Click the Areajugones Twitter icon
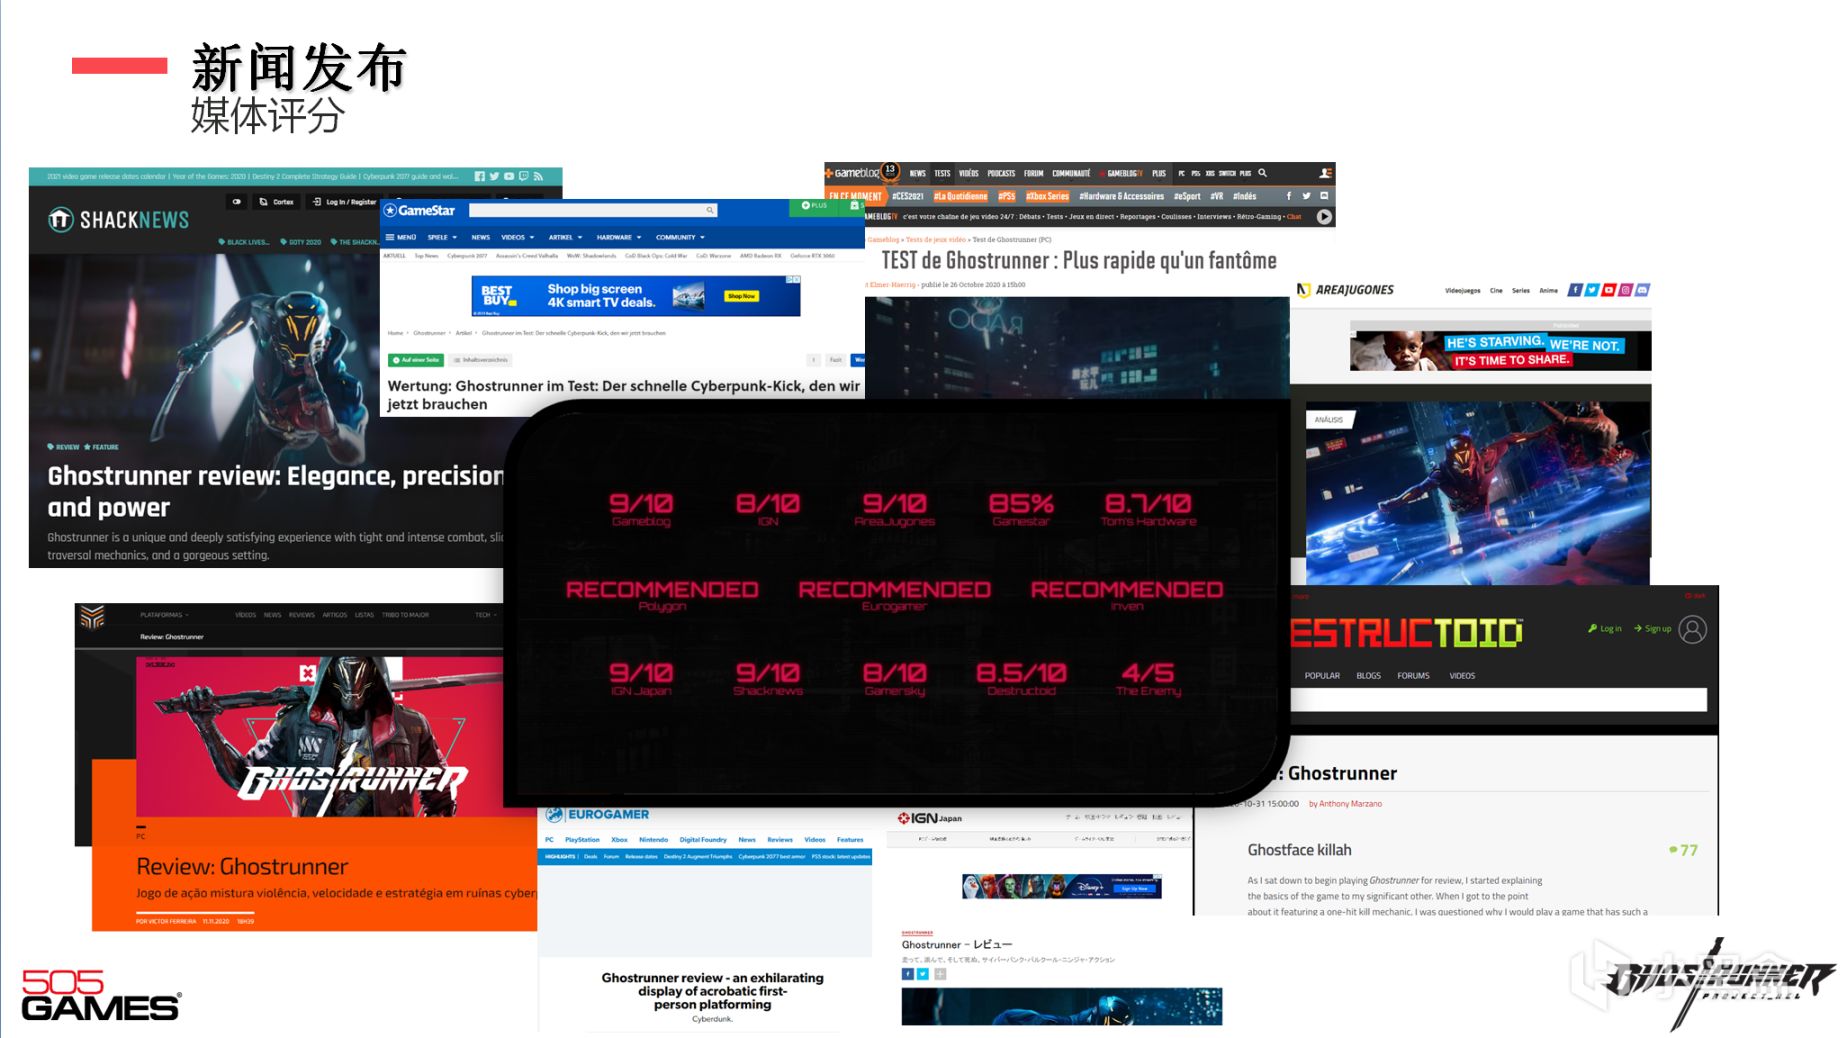Viewport: 1847px width, 1038px height. pyautogui.click(x=1592, y=290)
